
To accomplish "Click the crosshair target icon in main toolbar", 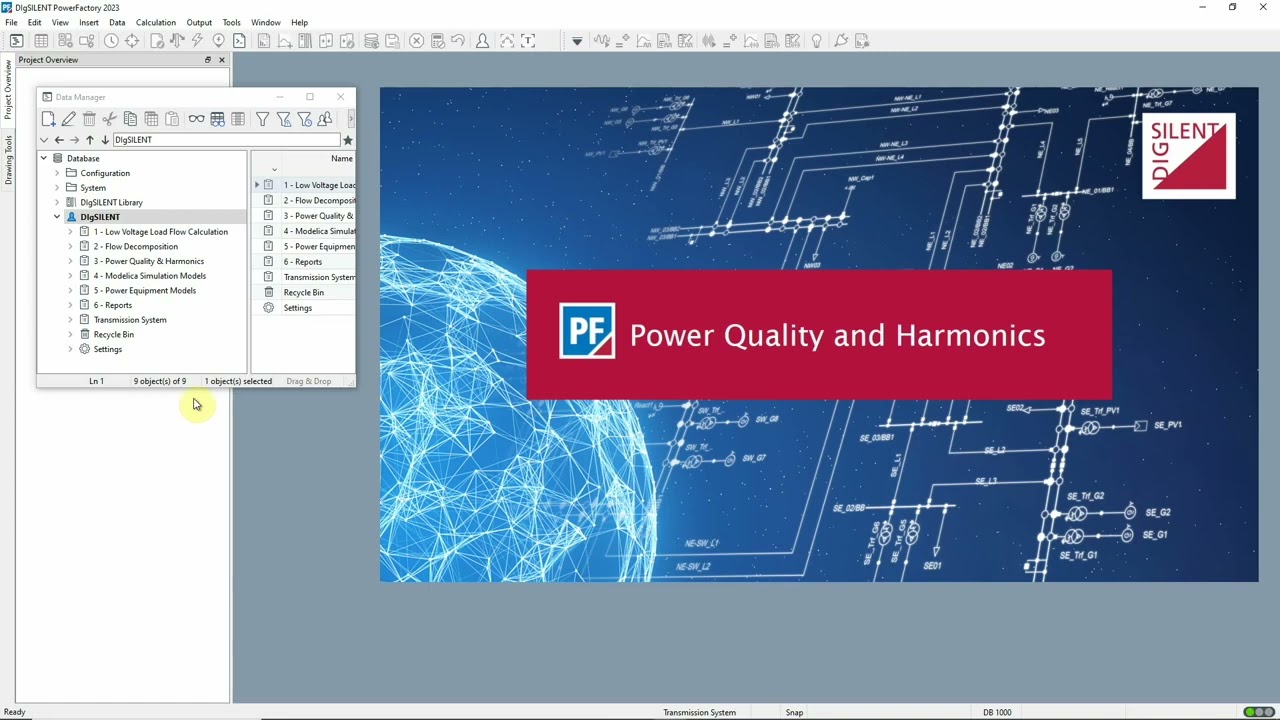I will click(x=132, y=41).
